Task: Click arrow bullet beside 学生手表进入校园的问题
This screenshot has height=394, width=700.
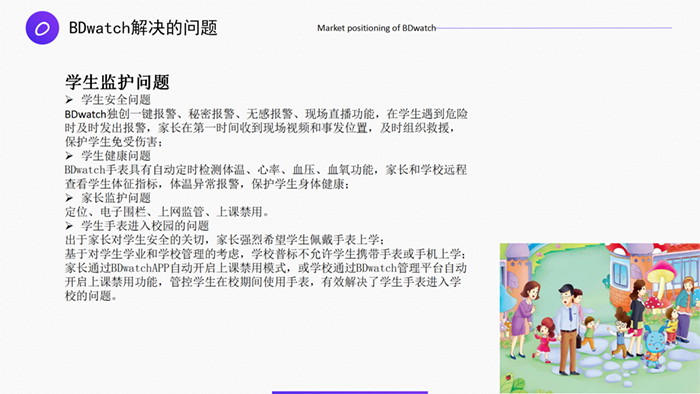Action: click(x=69, y=226)
